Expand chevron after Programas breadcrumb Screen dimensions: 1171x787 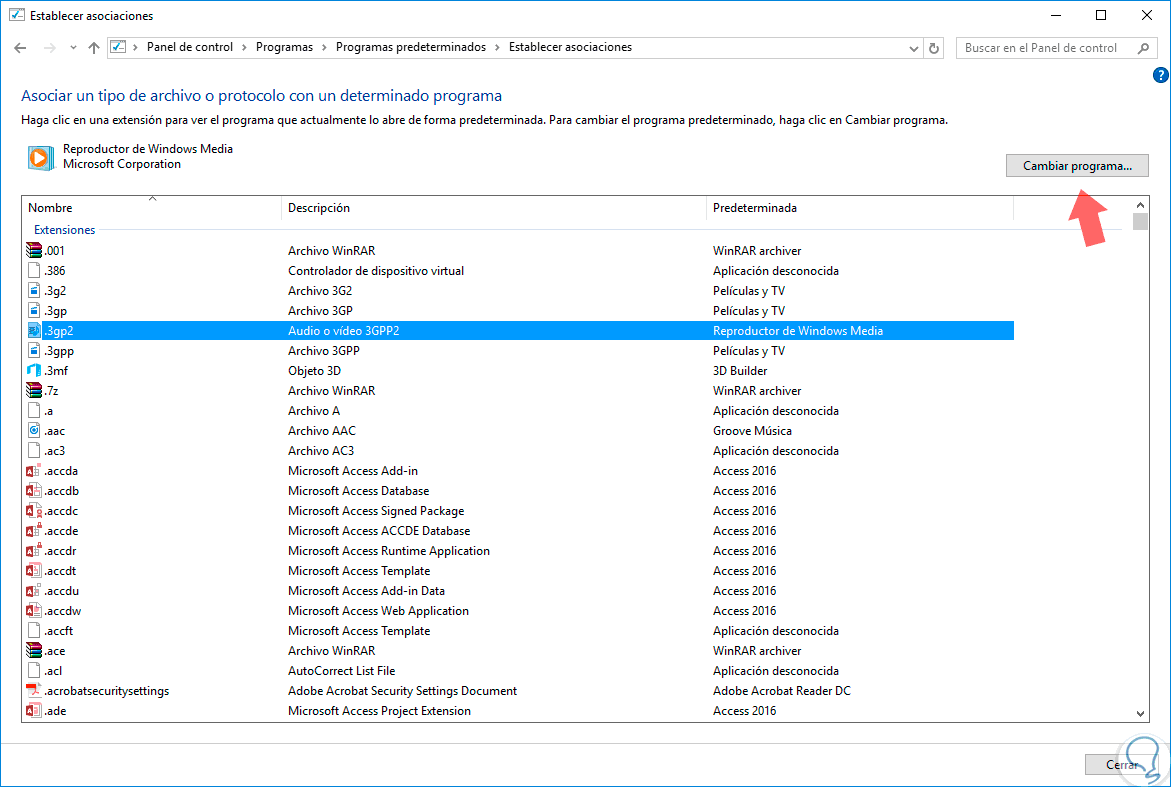324,47
